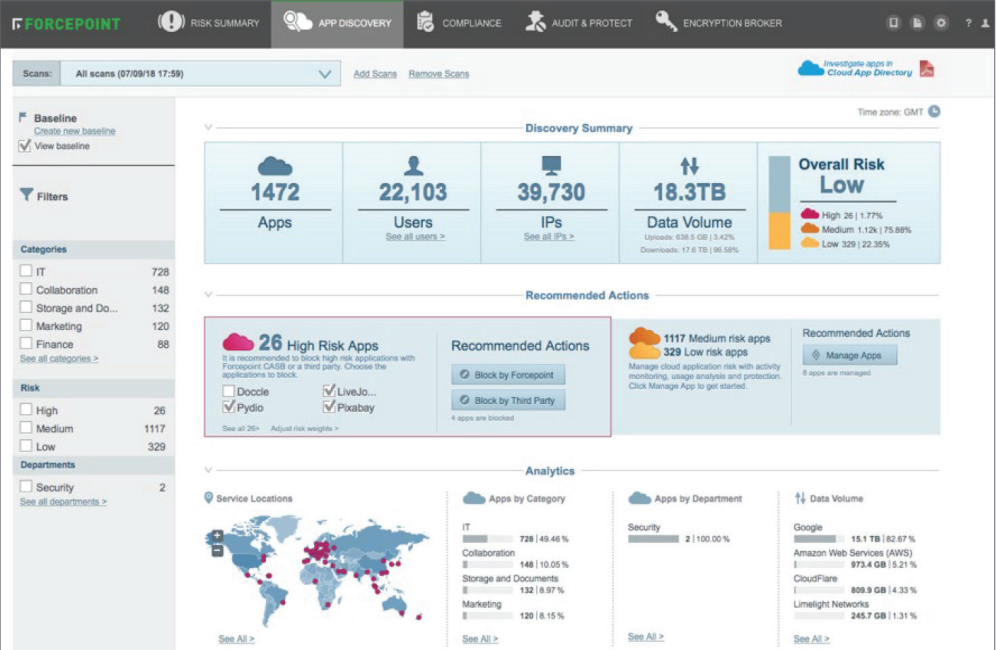
Task: Click the device icon in top bar
Action: 893,23
